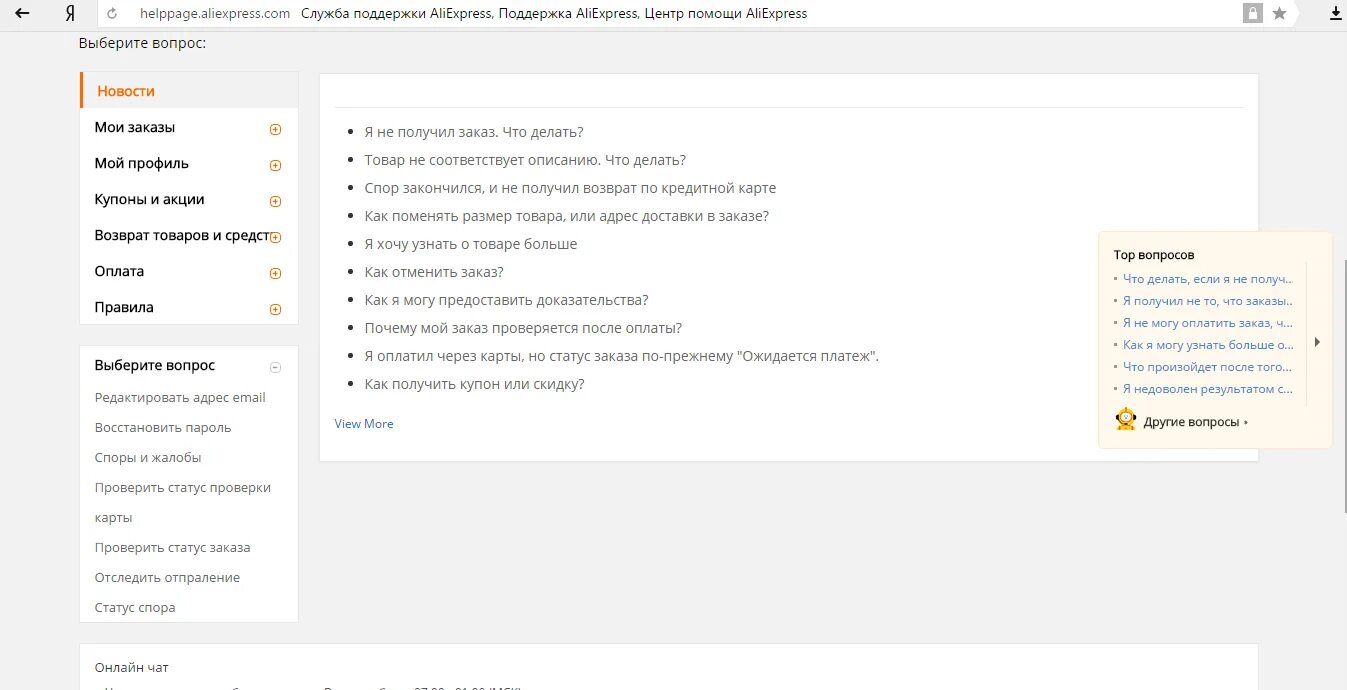Open Возврат товаров и средств item

(182, 235)
